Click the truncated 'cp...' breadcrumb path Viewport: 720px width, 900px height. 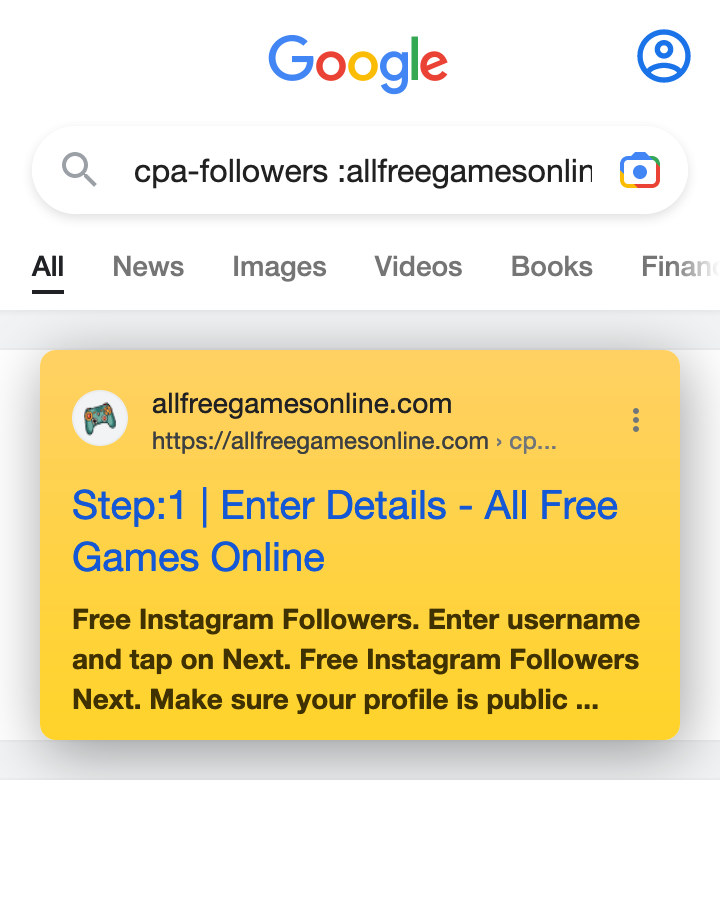point(533,441)
